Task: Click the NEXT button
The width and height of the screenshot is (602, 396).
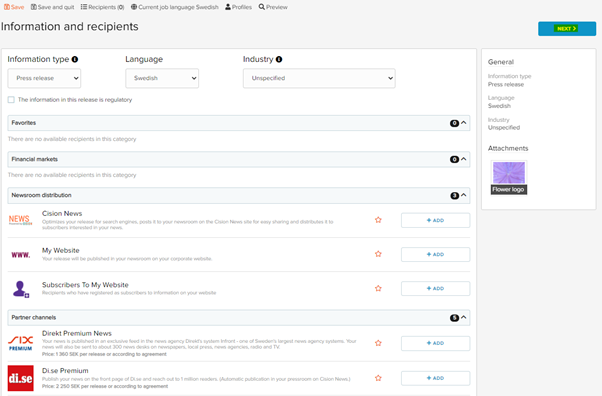Action: (x=567, y=28)
